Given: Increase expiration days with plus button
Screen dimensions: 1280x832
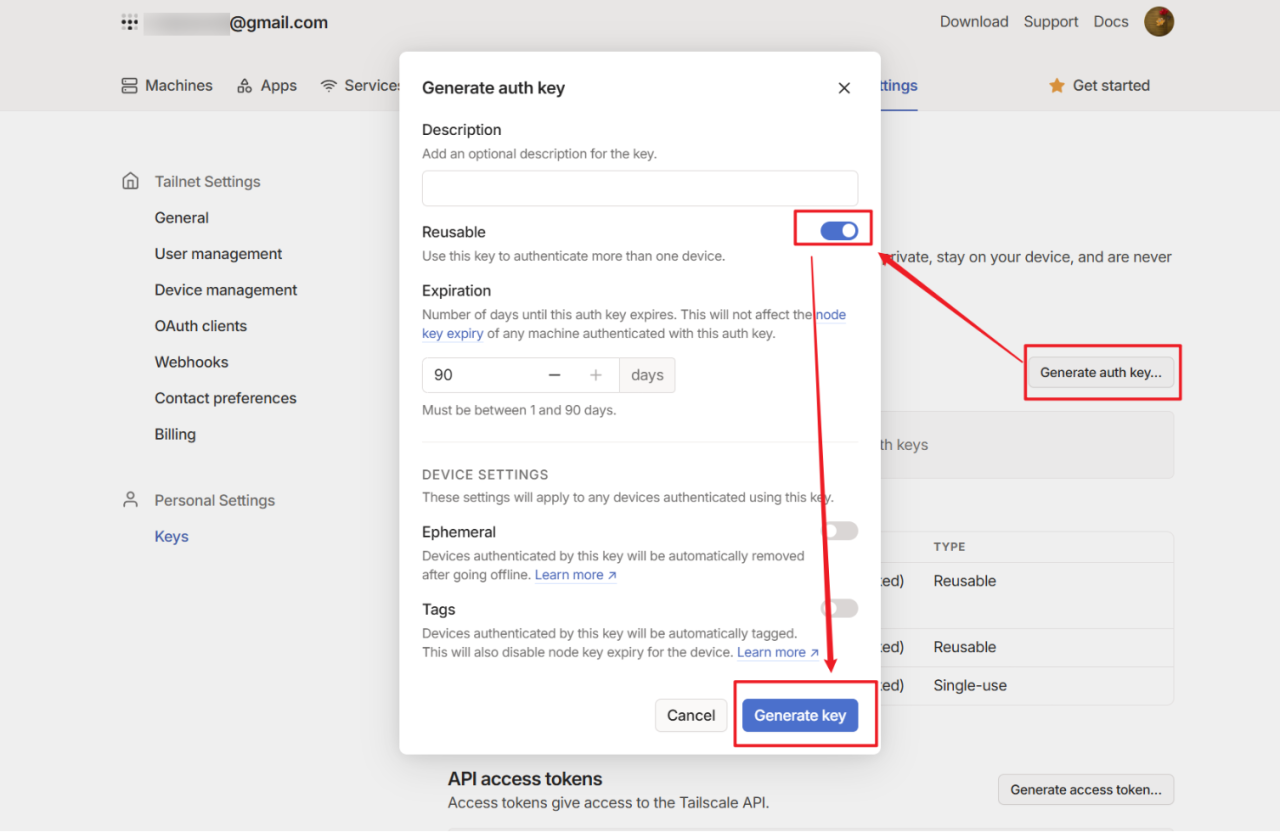Looking at the screenshot, I should (x=596, y=375).
